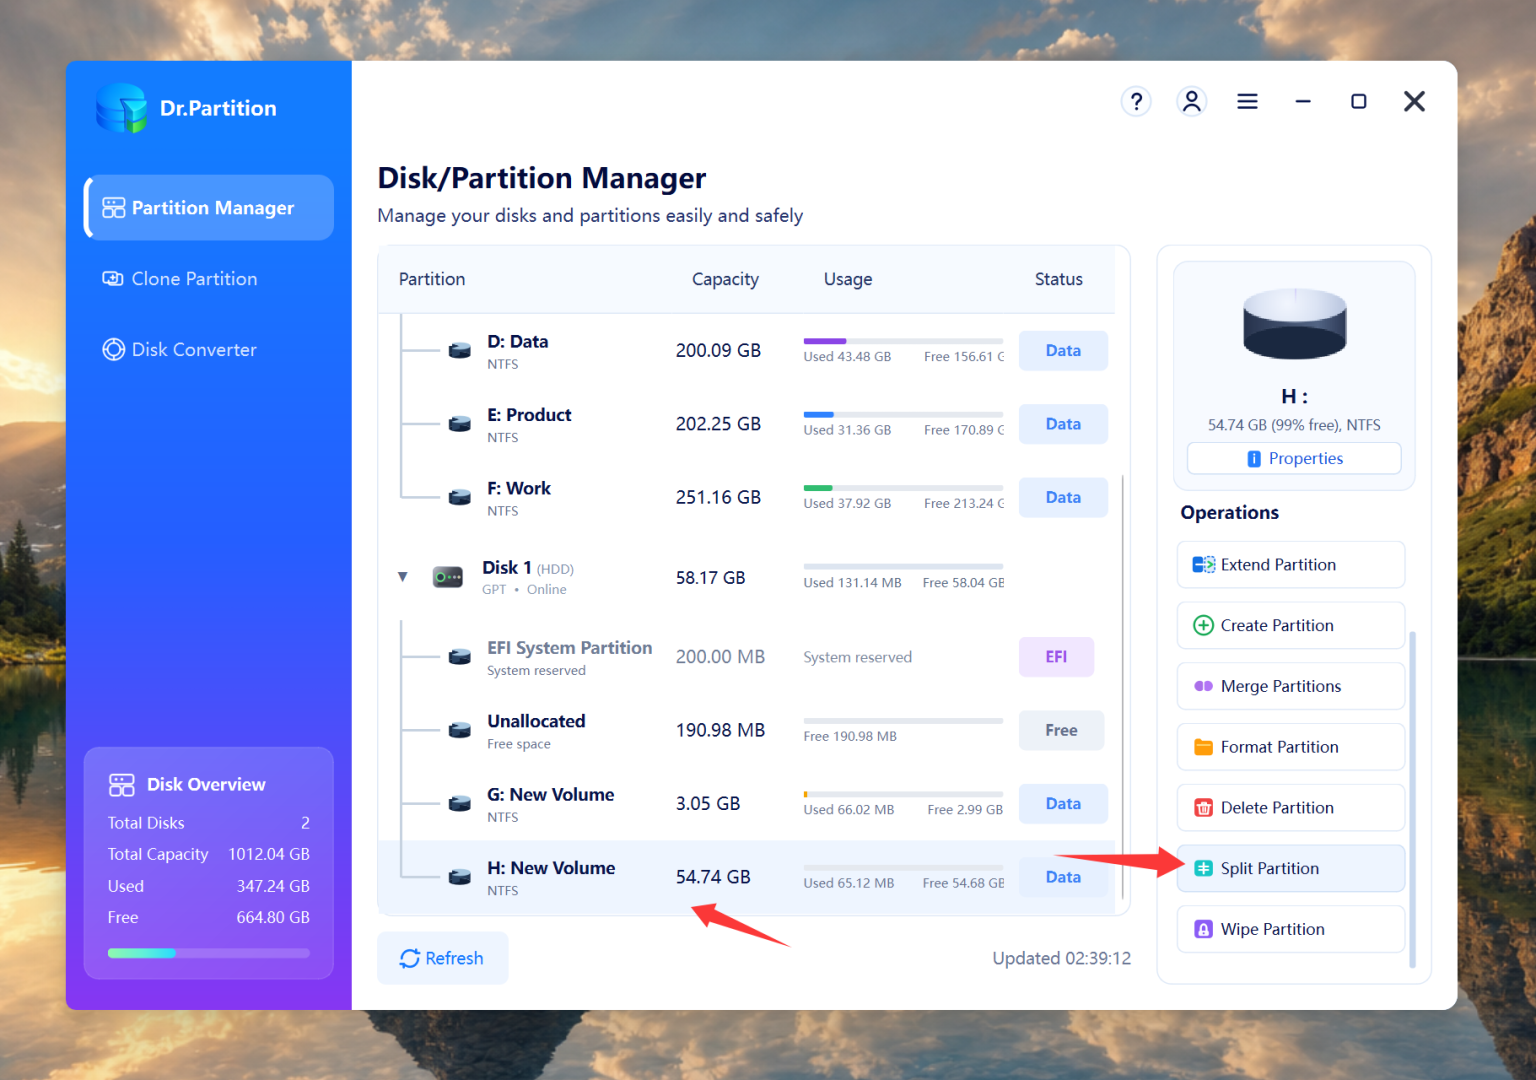Collapse the Disk 1 tree arrow
The image size is (1536, 1080).
[403, 577]
